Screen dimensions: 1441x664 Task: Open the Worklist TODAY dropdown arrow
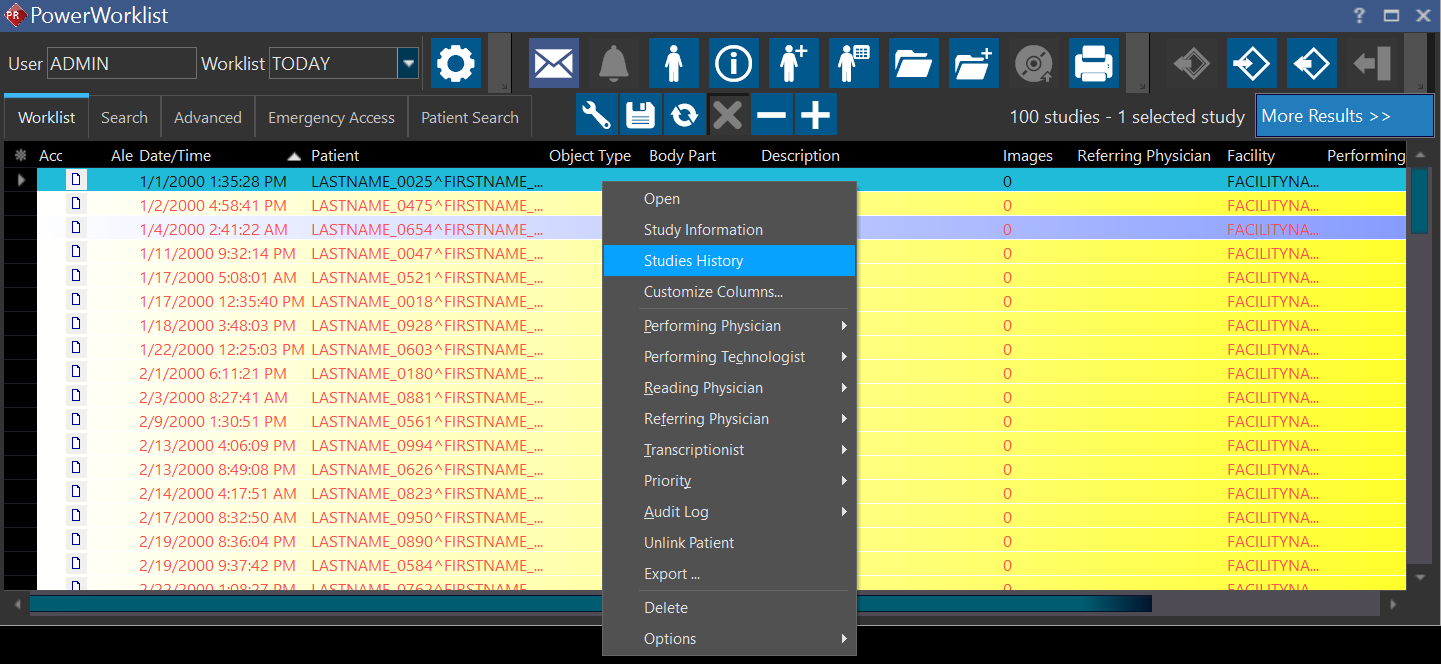pos(408,64)
